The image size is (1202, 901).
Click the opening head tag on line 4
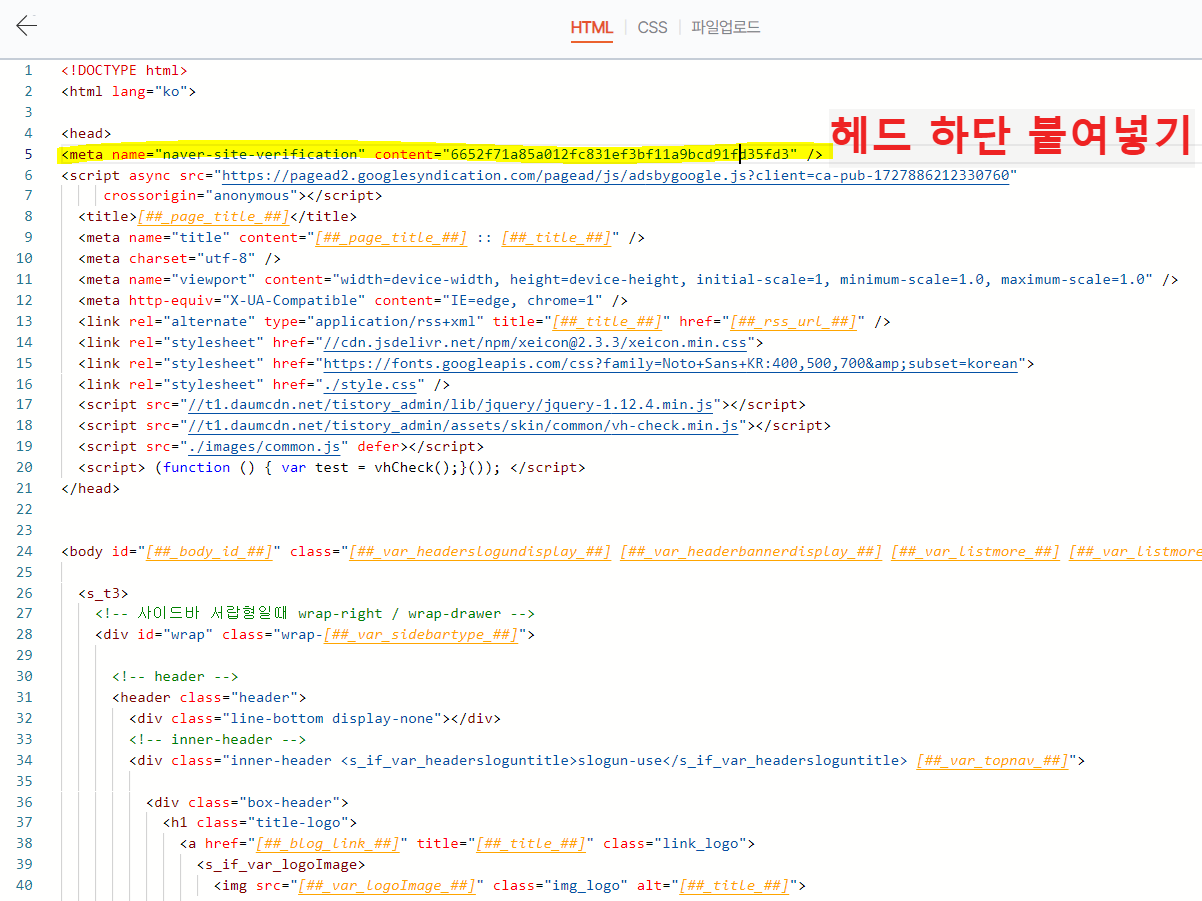coord(86,133)
